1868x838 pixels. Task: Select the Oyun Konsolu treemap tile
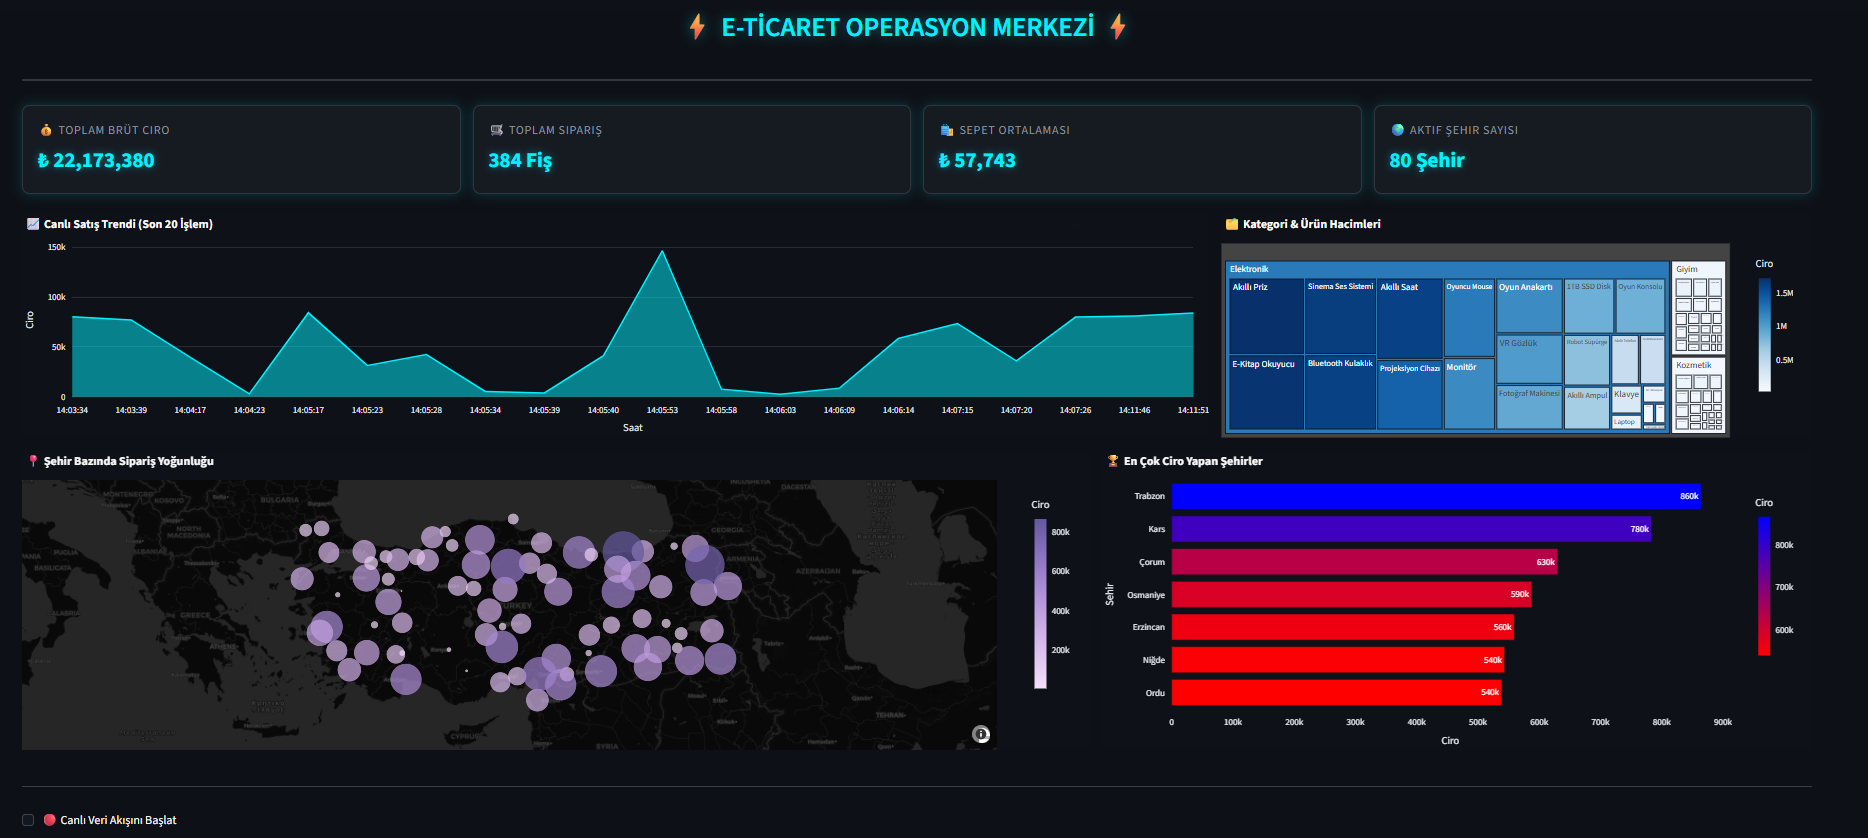[1640, 306]
